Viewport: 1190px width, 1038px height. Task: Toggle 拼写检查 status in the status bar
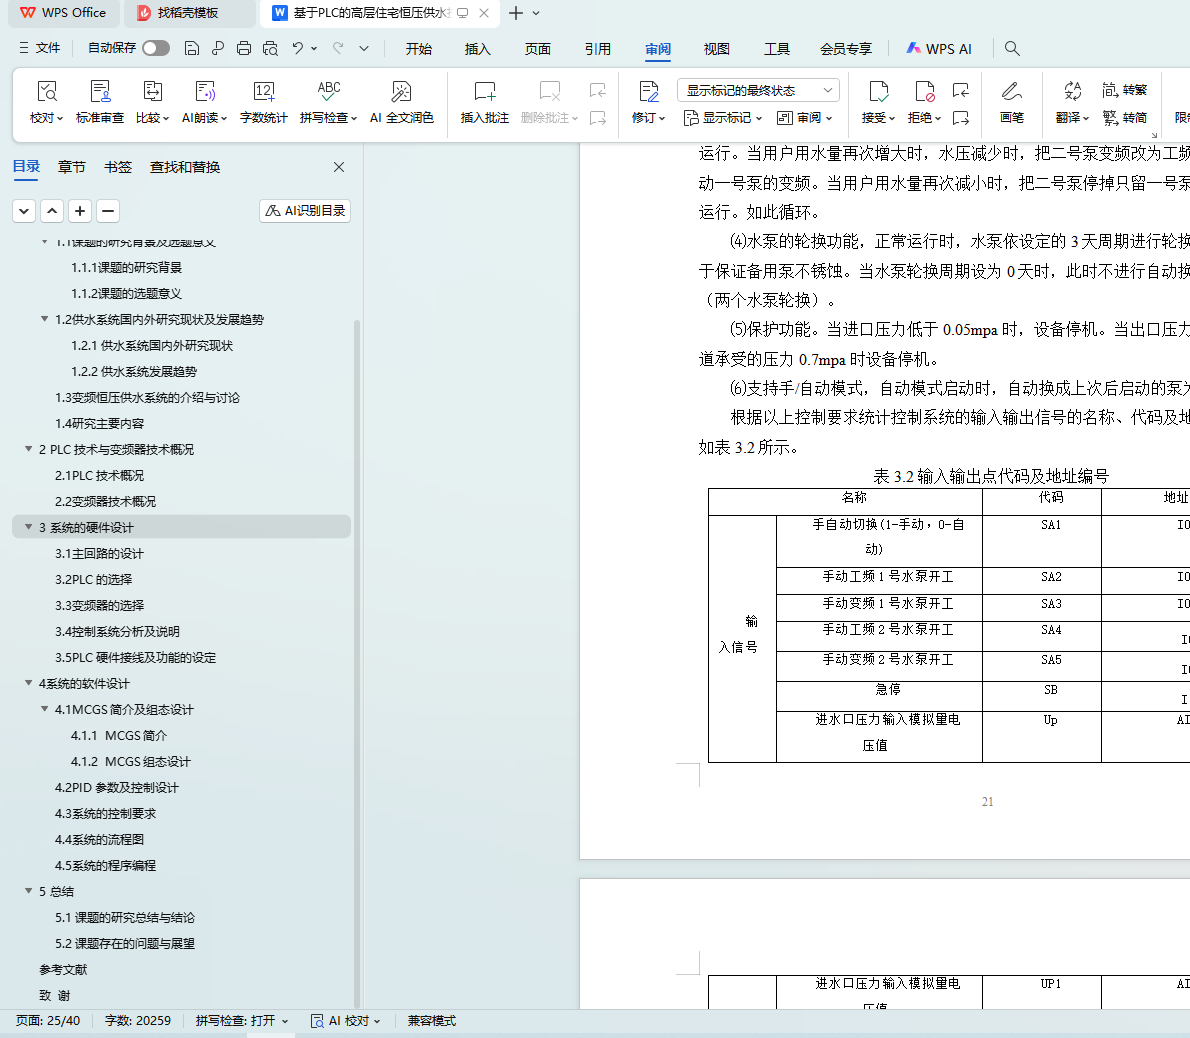tap(241, 1021)
